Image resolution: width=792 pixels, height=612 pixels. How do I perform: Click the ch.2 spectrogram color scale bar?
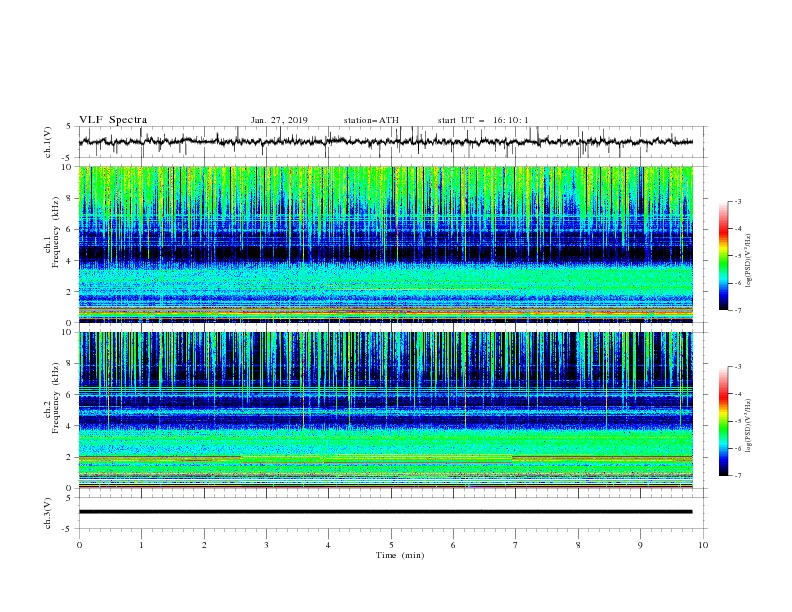[723, 421]
